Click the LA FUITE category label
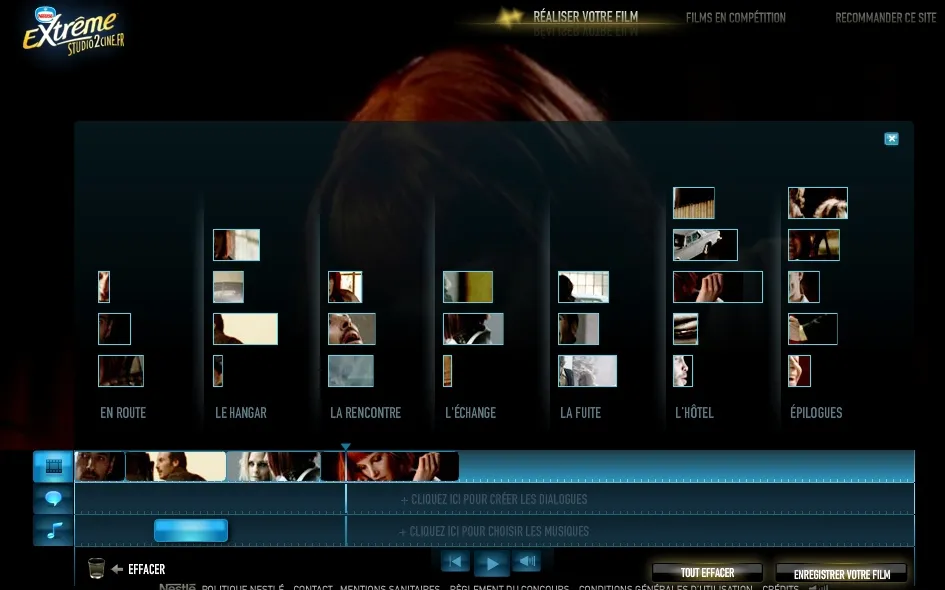945x590 pixels. (x=580, y=413)
